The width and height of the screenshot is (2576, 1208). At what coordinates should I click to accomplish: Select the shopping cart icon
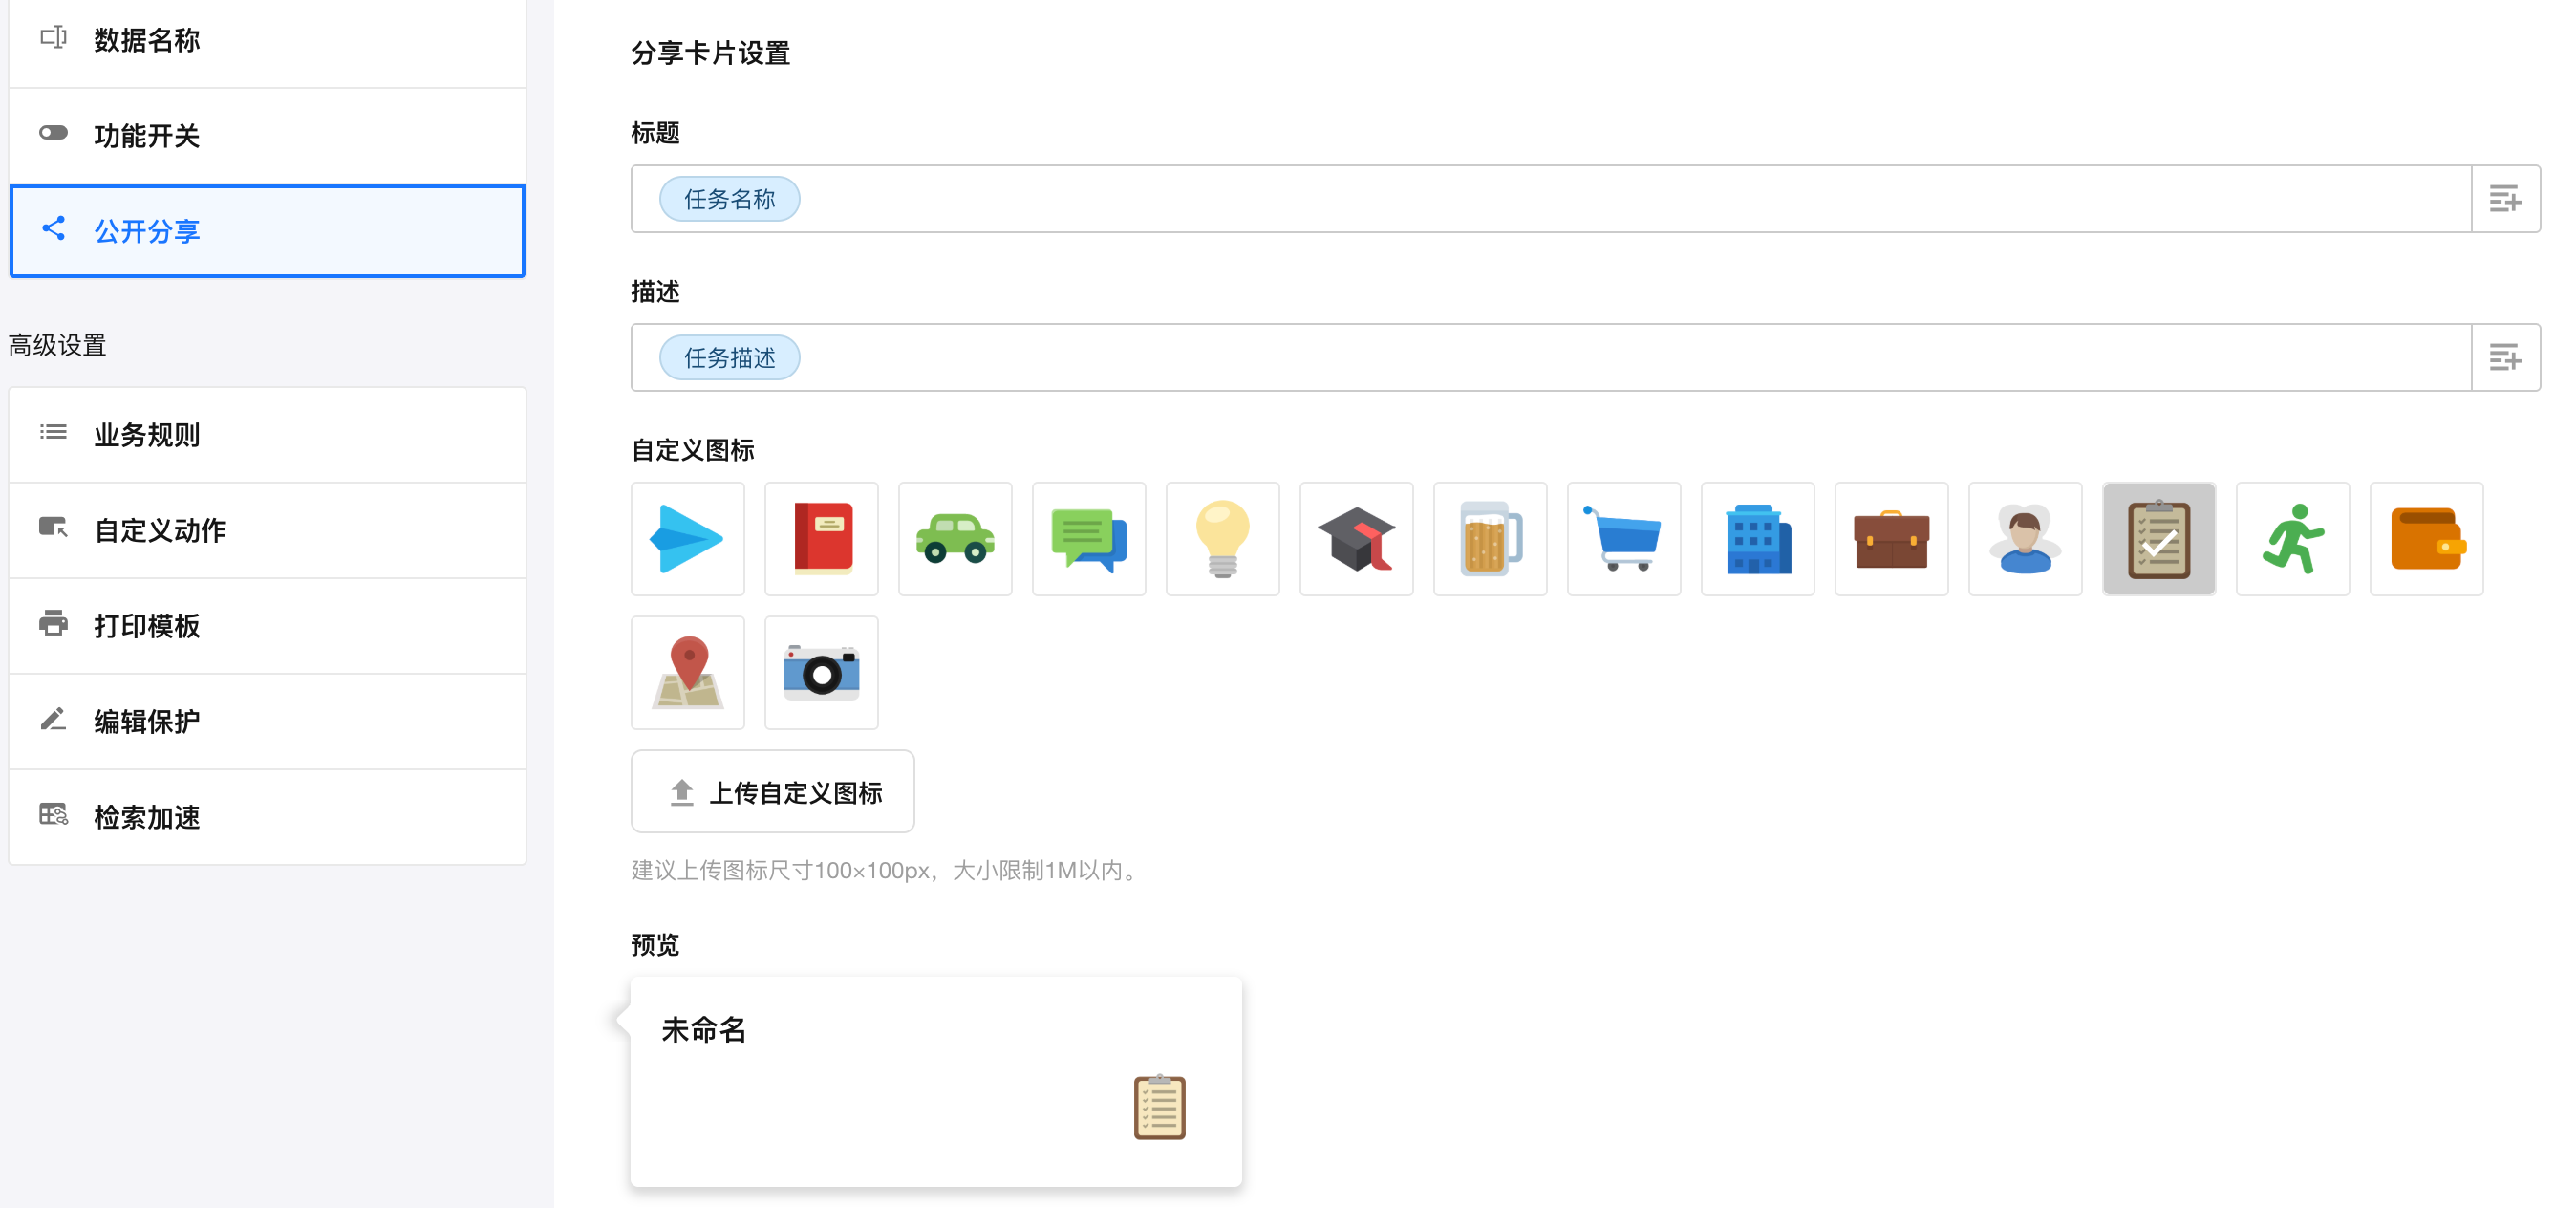1623,539
